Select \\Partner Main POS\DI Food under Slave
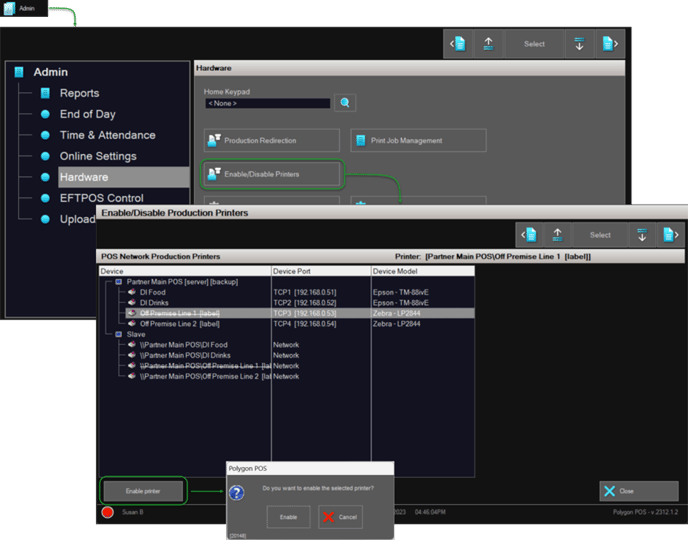This screenshot has width=688, height=540. tap(183, 345)
